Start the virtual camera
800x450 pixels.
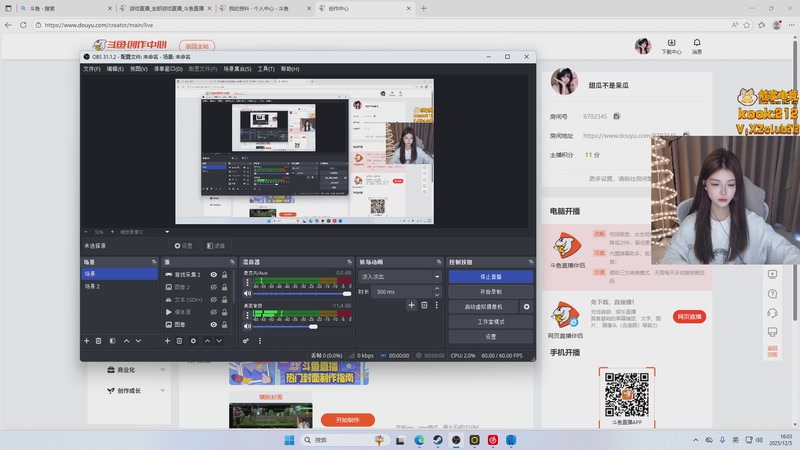(x=484, y=307)
